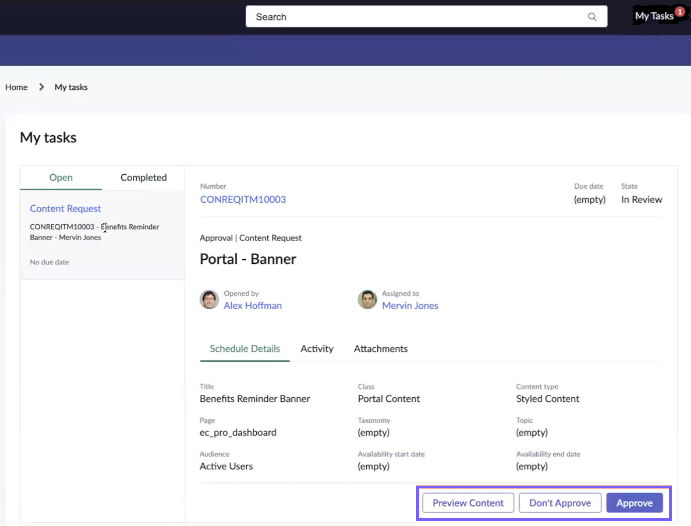691x526 pixels.
Task: Open Alex Hoffman's profile link
Action: pyautogui.click(x=253, y=305)
